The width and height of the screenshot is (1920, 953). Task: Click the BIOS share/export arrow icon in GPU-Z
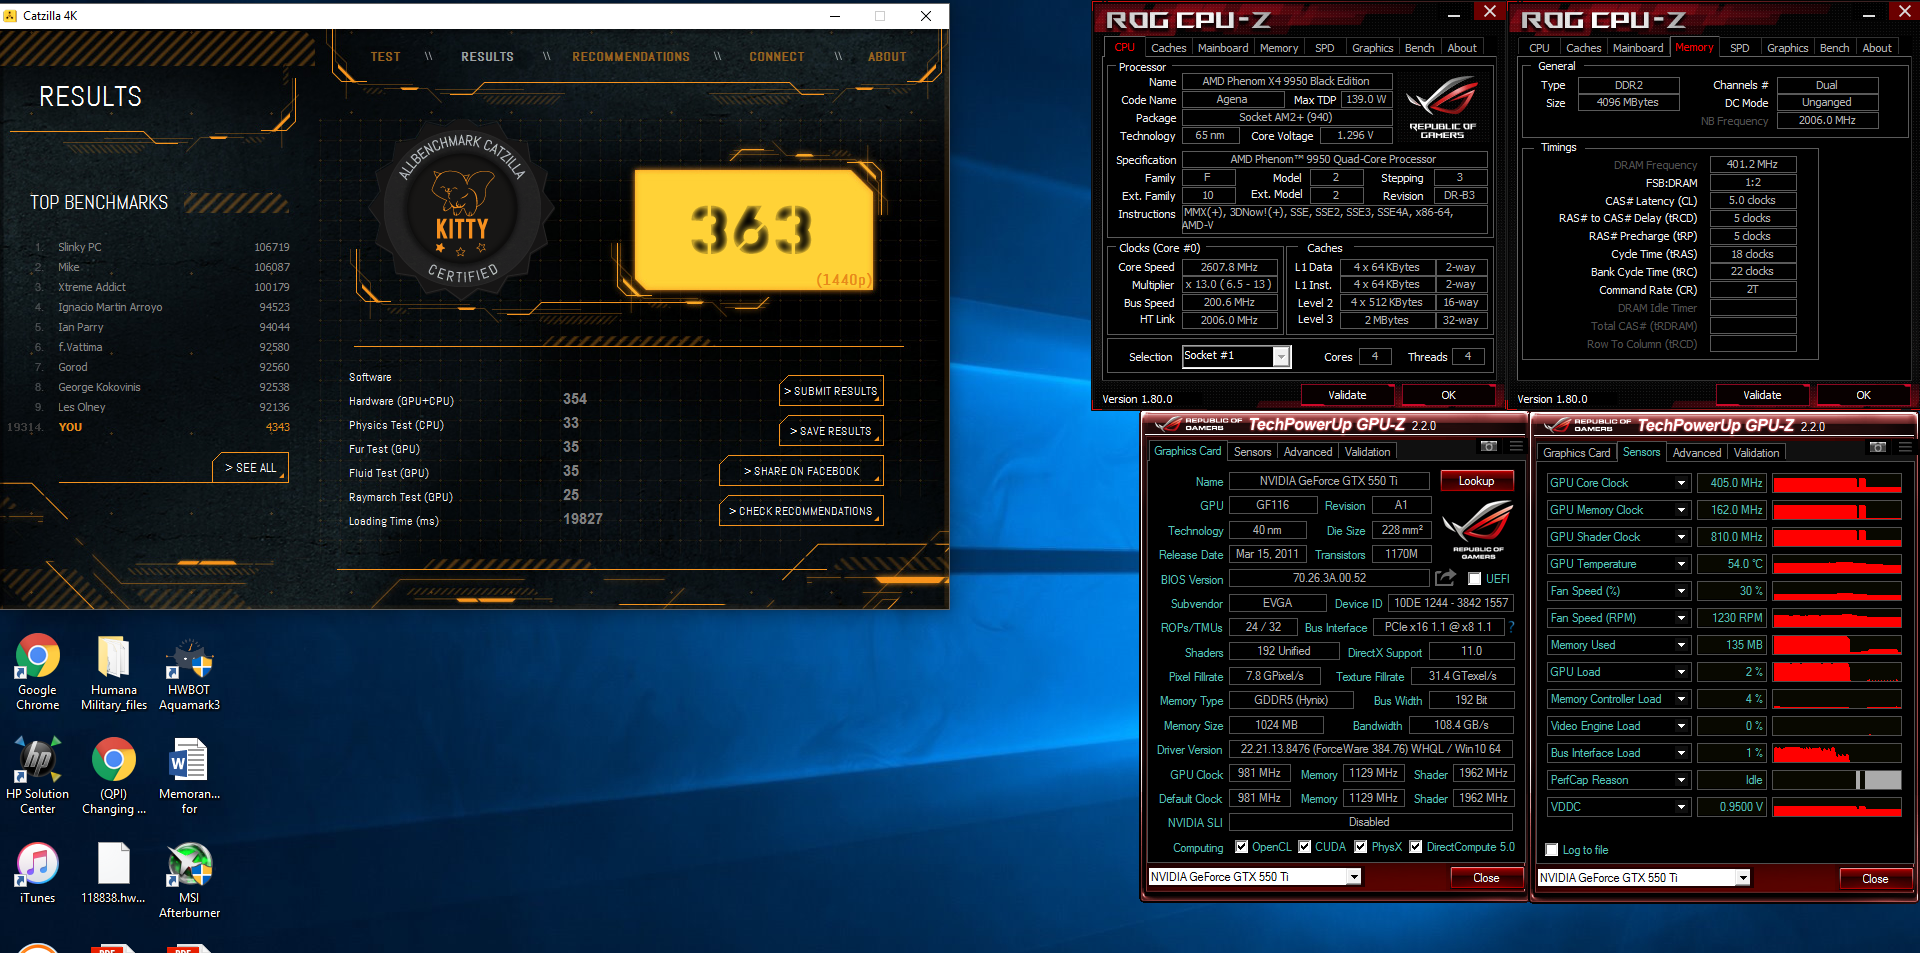click(x=1445, y=578)
